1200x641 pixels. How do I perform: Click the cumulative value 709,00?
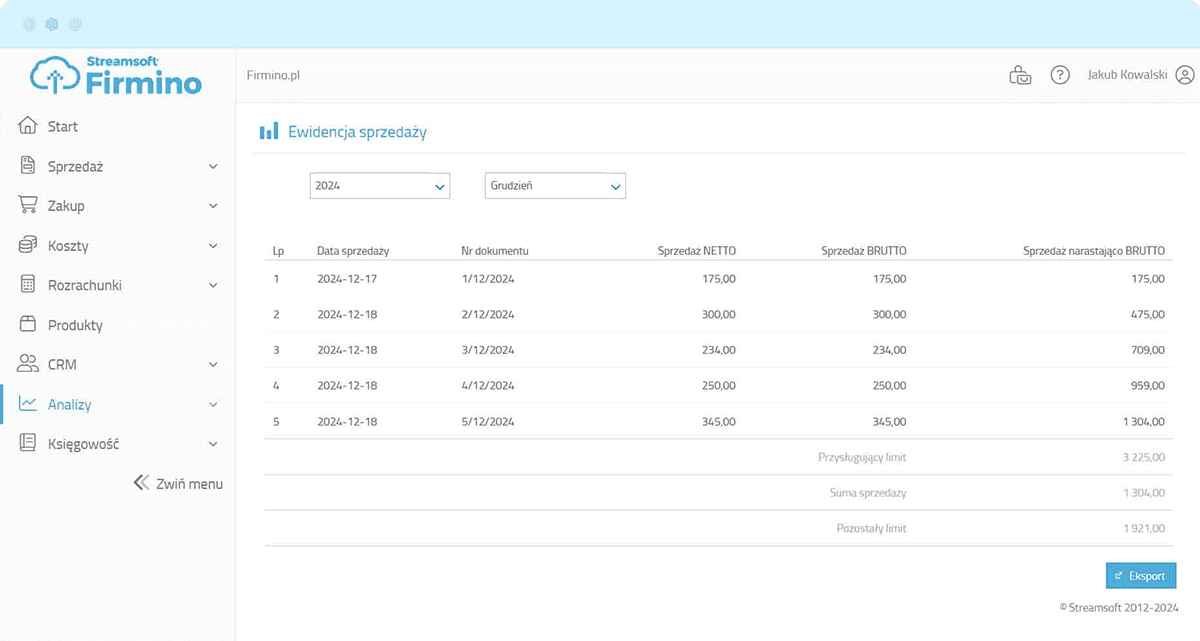tap(1148, 350)
